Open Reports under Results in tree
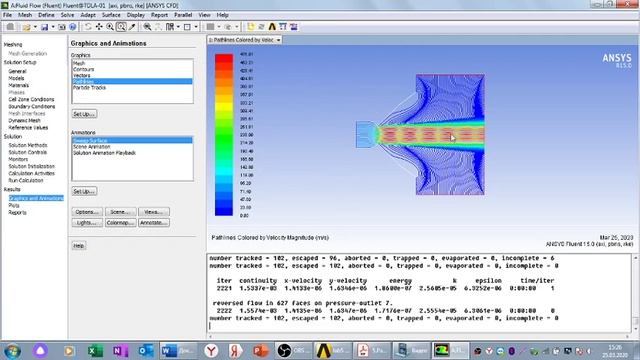Viewport: 640px width, 360px height. (17, 213)
